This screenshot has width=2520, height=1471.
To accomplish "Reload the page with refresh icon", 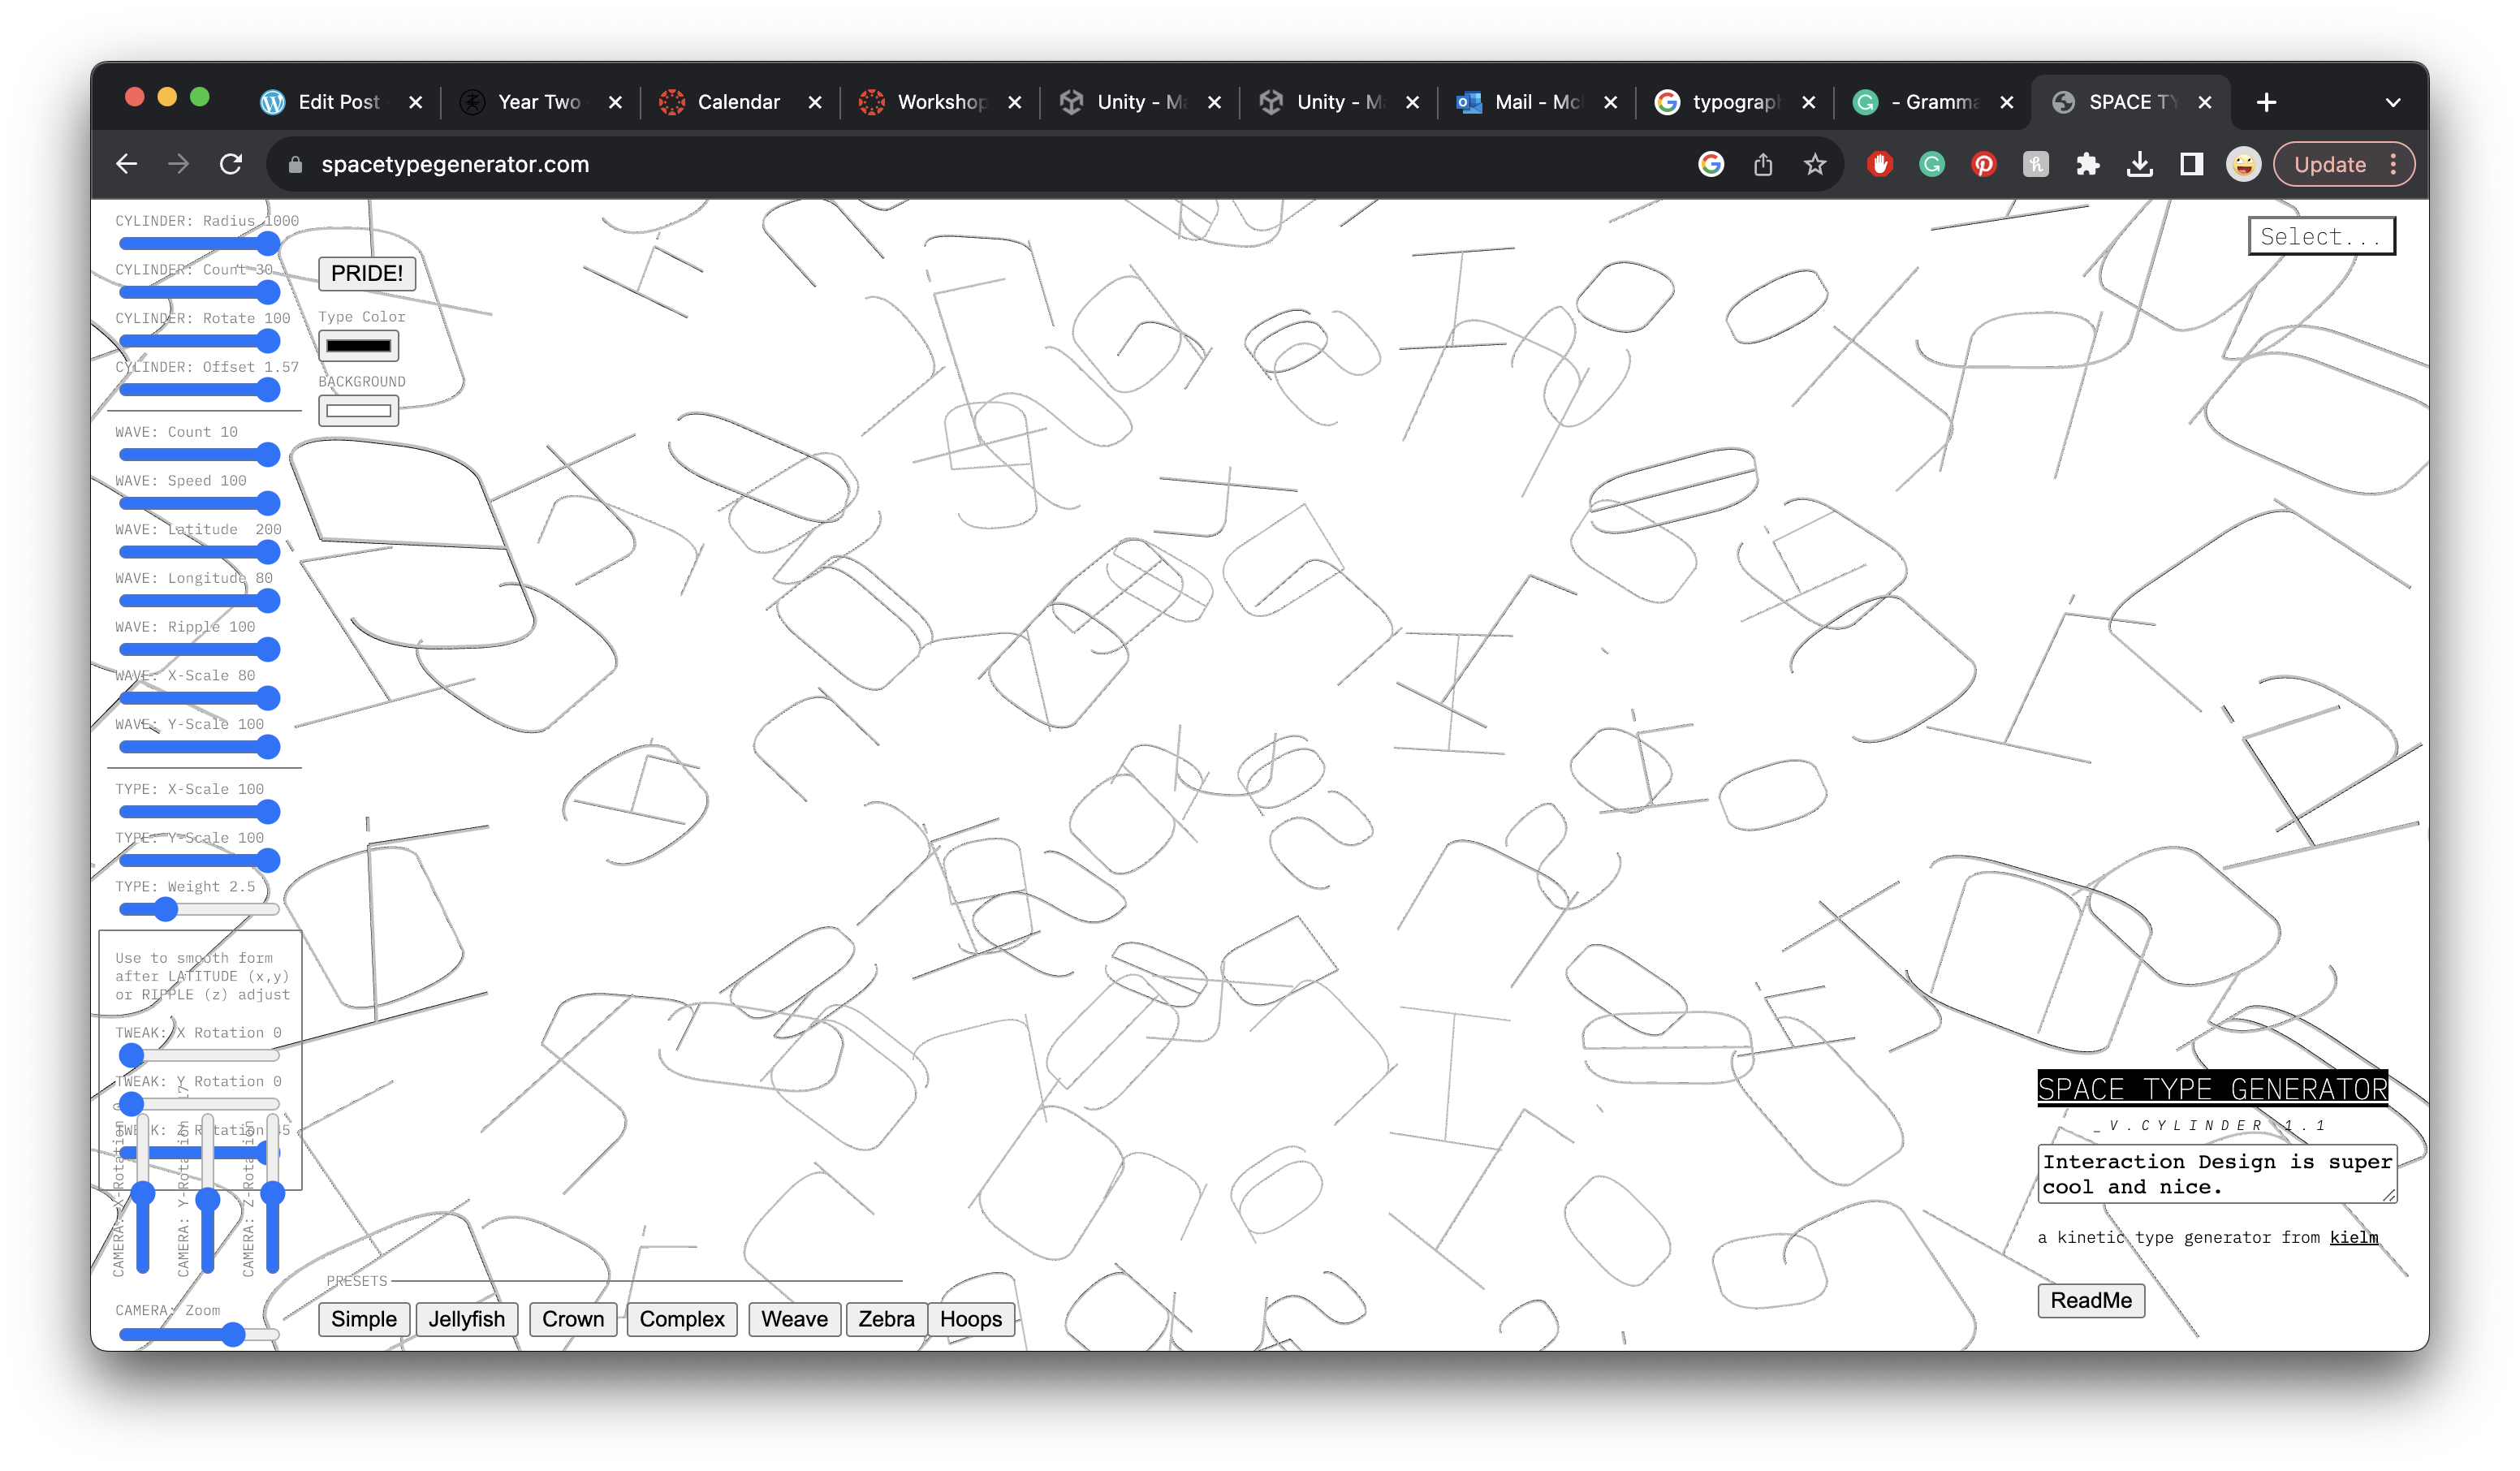I will [x=231, y=164].
